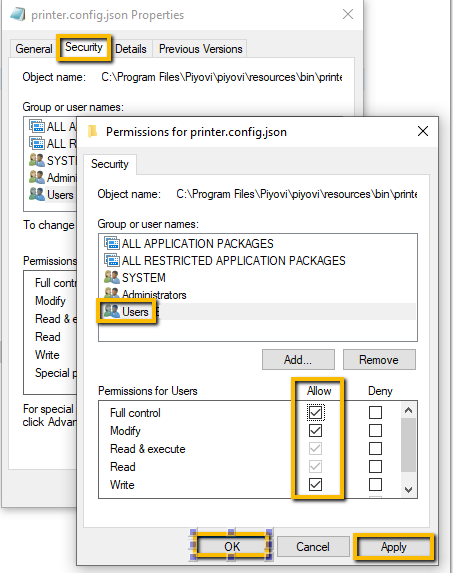Toggle Allow checkbox for Full control

coord(315,413)
